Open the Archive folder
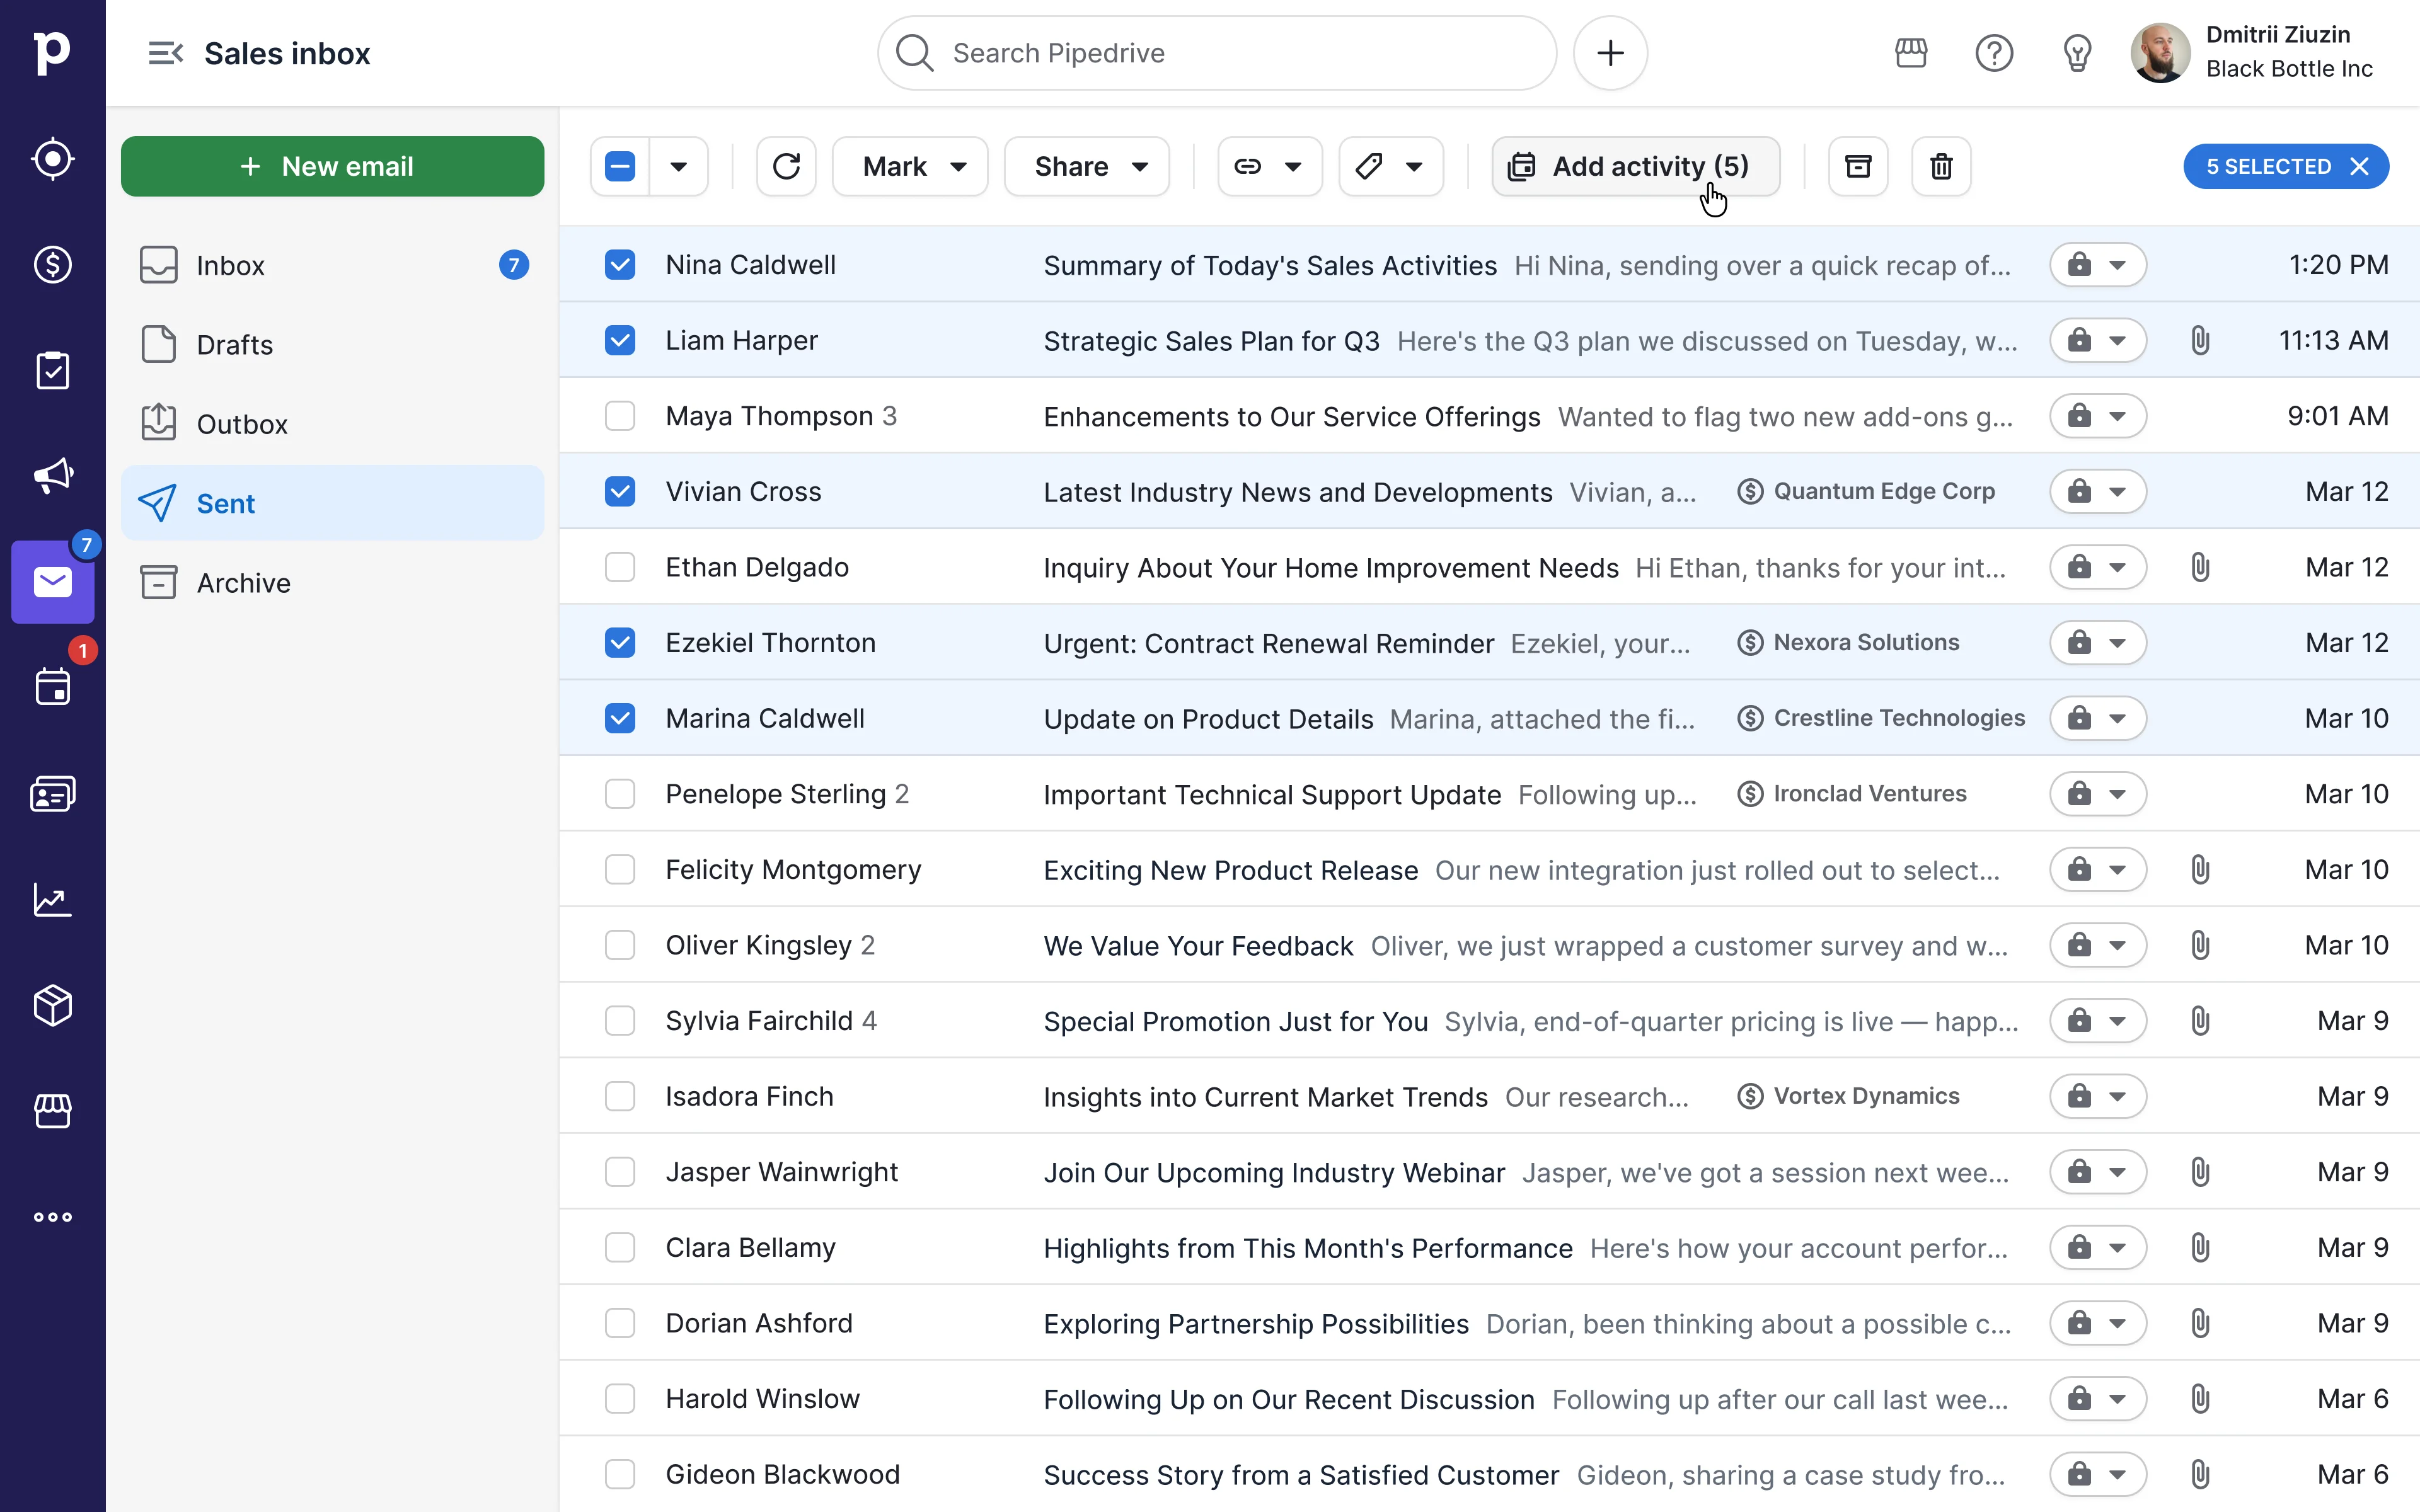The image size is (2420, 1512). (x=333, y=583)
